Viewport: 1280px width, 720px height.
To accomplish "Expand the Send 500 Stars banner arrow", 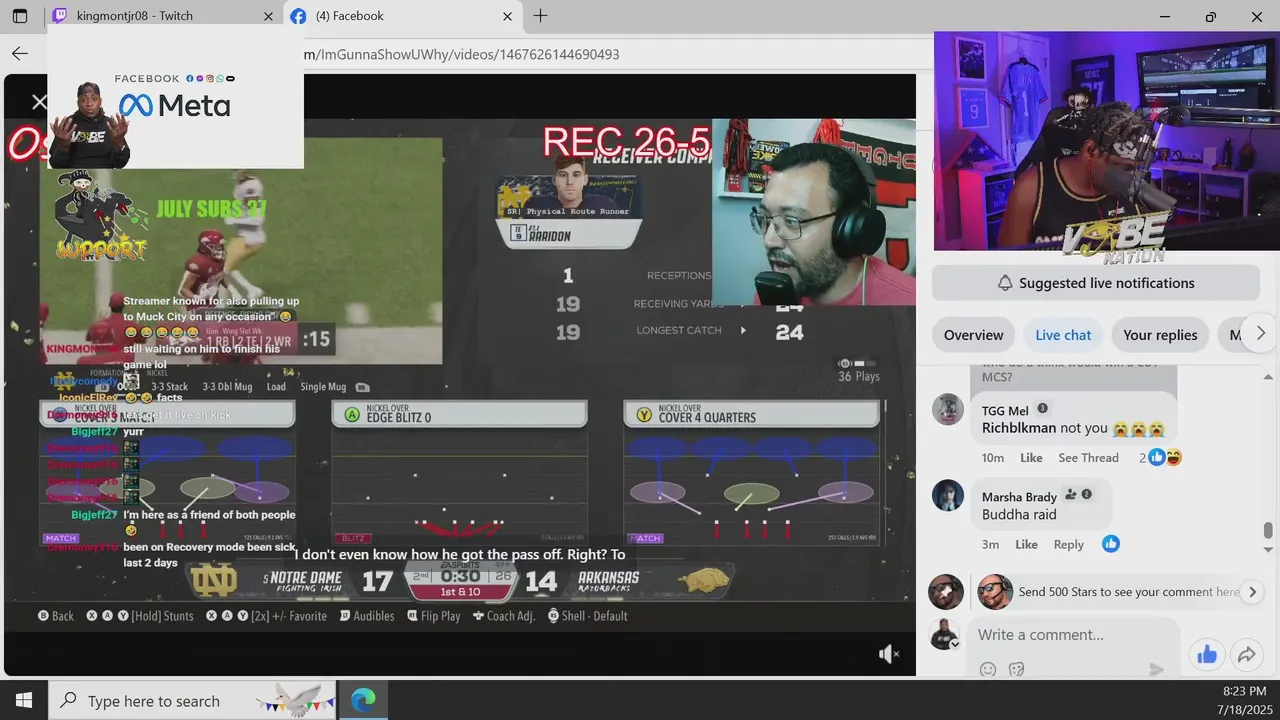I will pos(1253,592).
